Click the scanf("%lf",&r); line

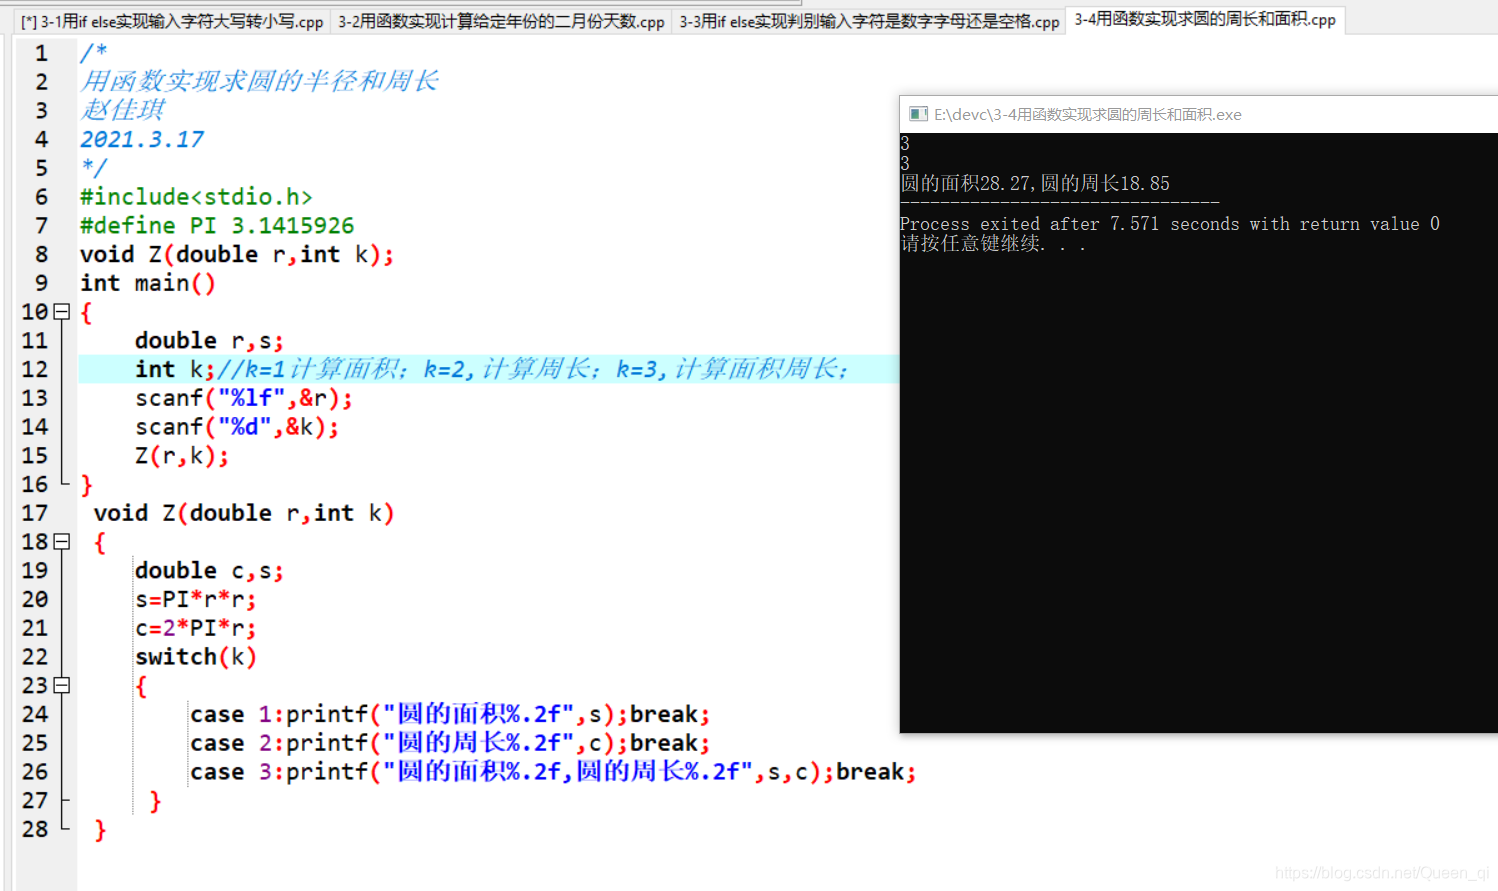[x=244, y=398]
